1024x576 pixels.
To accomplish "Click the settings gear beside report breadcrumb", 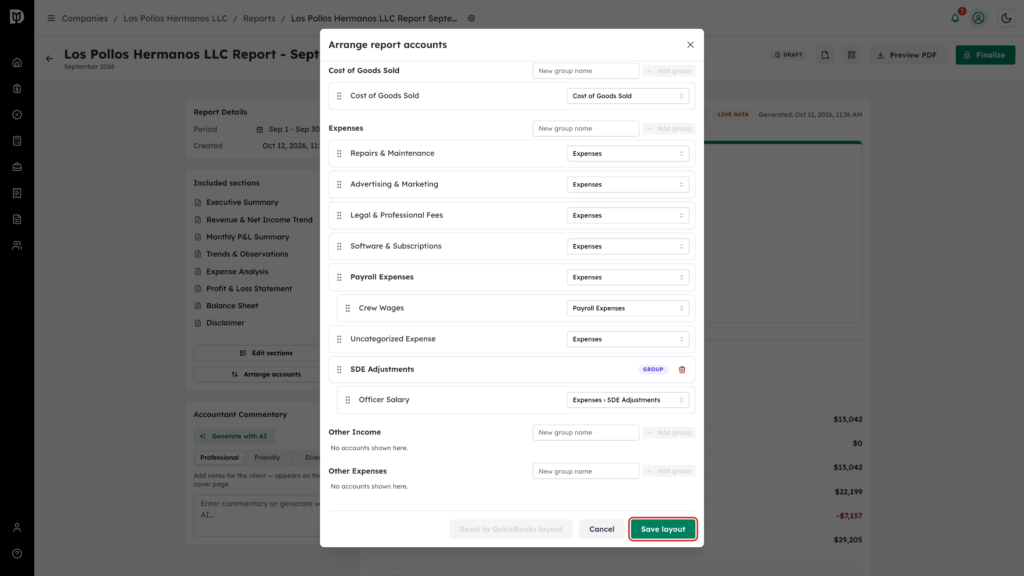I will [x=472, y=18].
